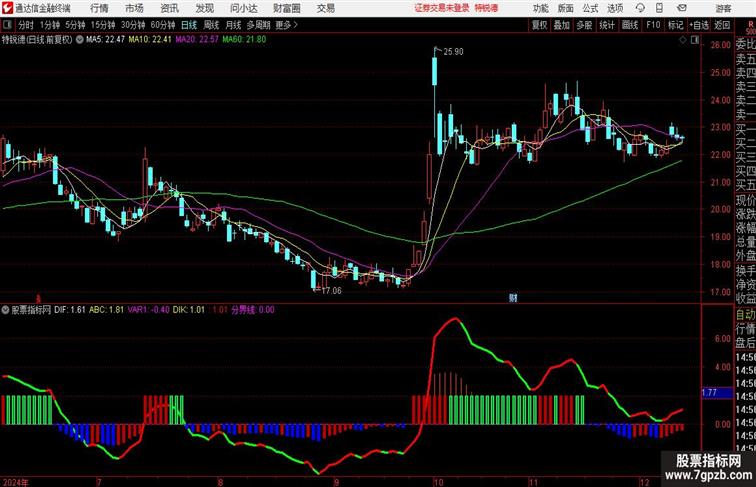Switch to 30分钟 period tab
This screenshot has height=487, width=756.
coord(133,25)
